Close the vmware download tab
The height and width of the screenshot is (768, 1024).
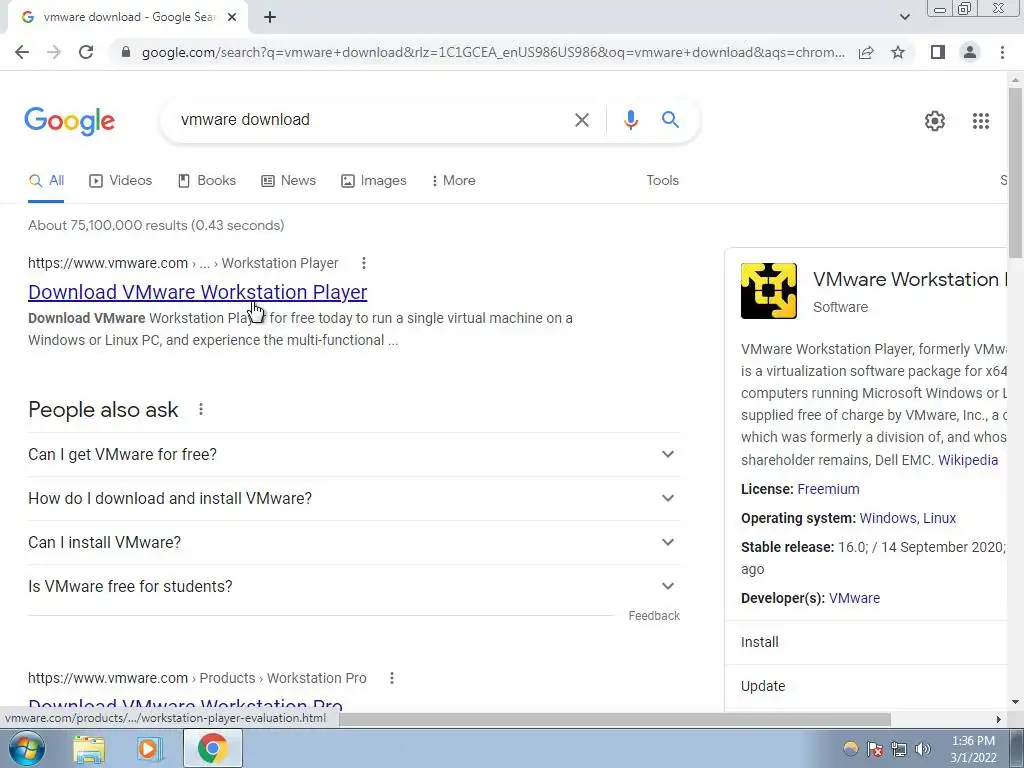click(x=232, y=18)
